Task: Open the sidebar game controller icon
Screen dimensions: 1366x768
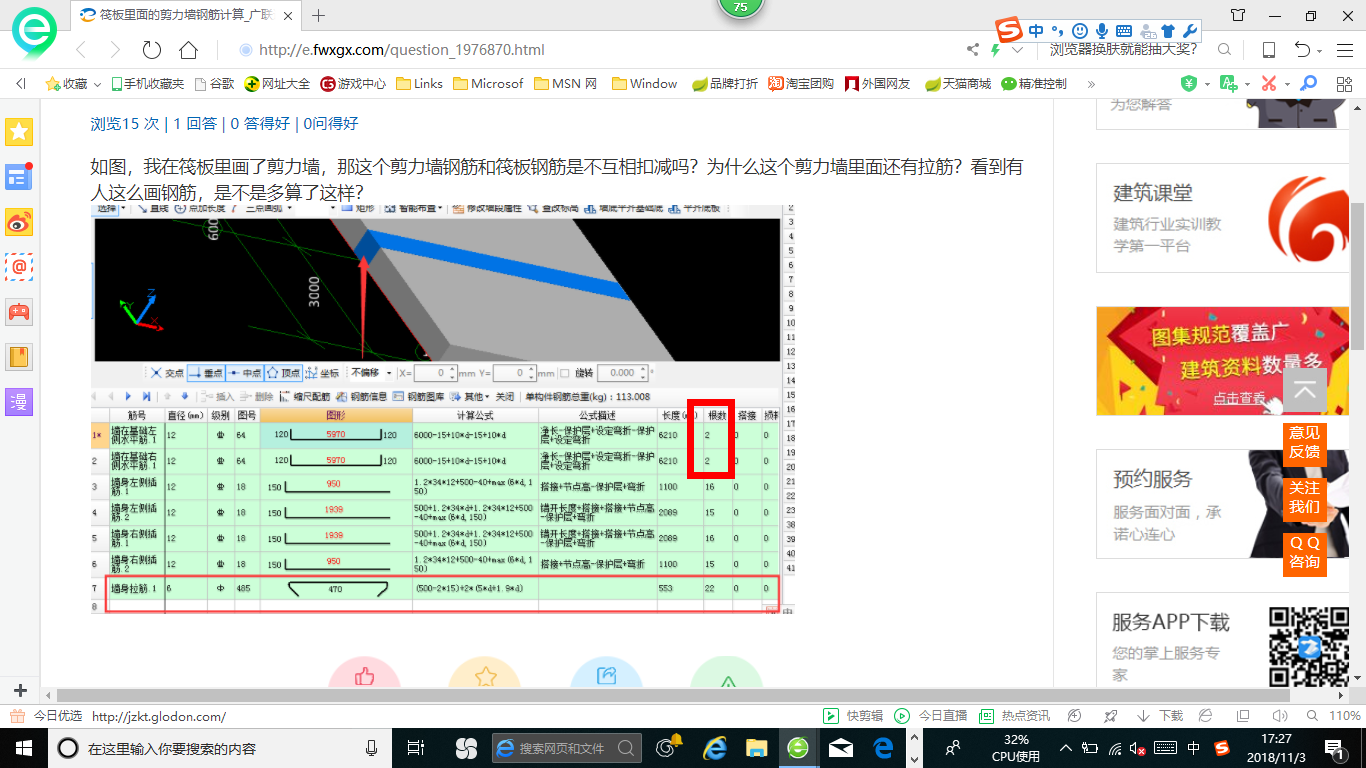Action: [19, 312]
